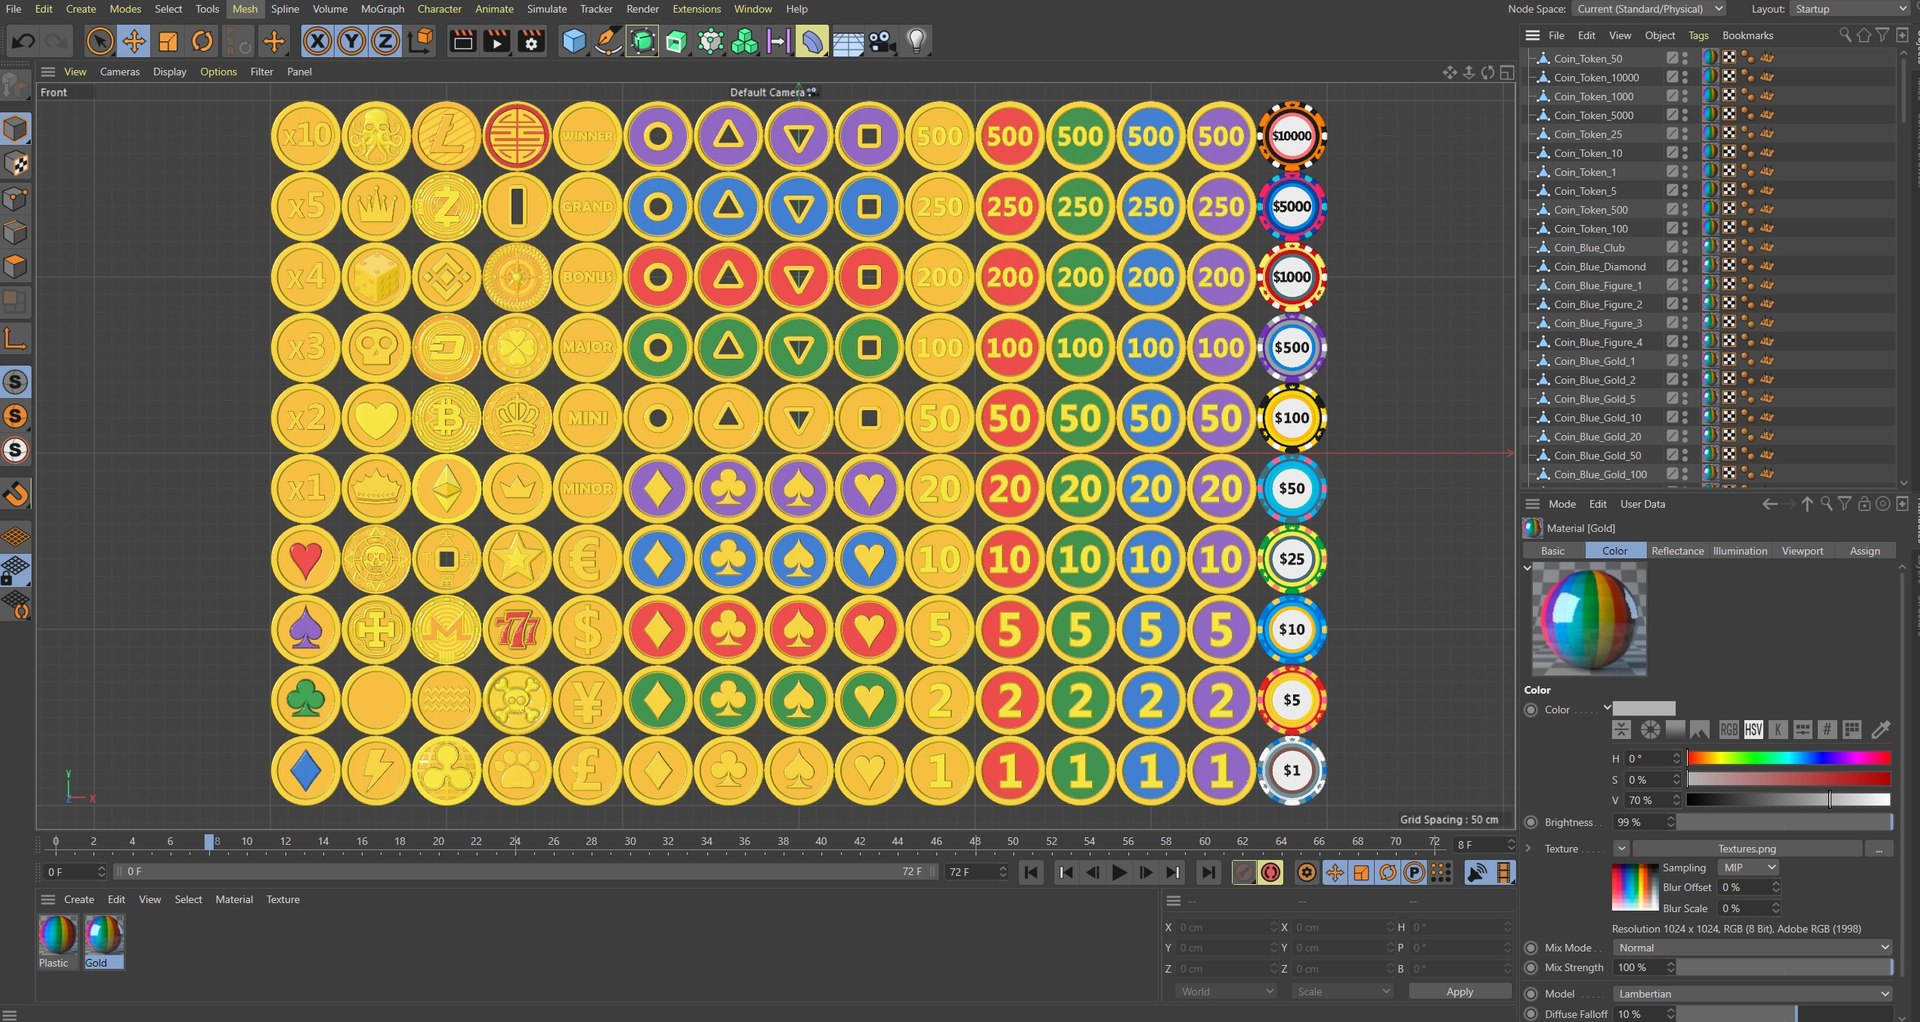Click the Render View clapperboard icon
This screenshot has height=1022, width=1920.
pos(462,41)
